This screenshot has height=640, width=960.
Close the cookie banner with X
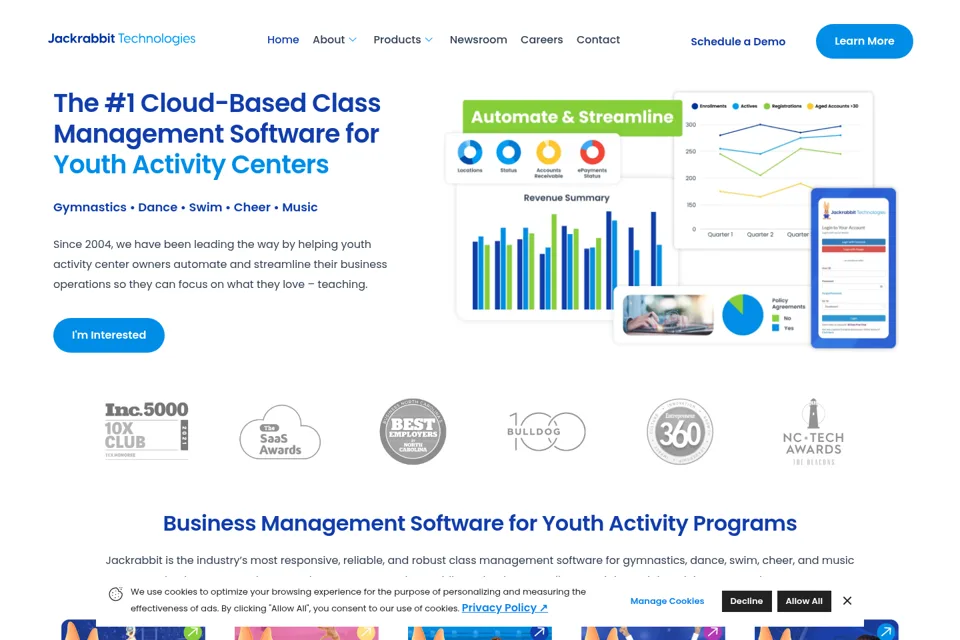point(847,601)
